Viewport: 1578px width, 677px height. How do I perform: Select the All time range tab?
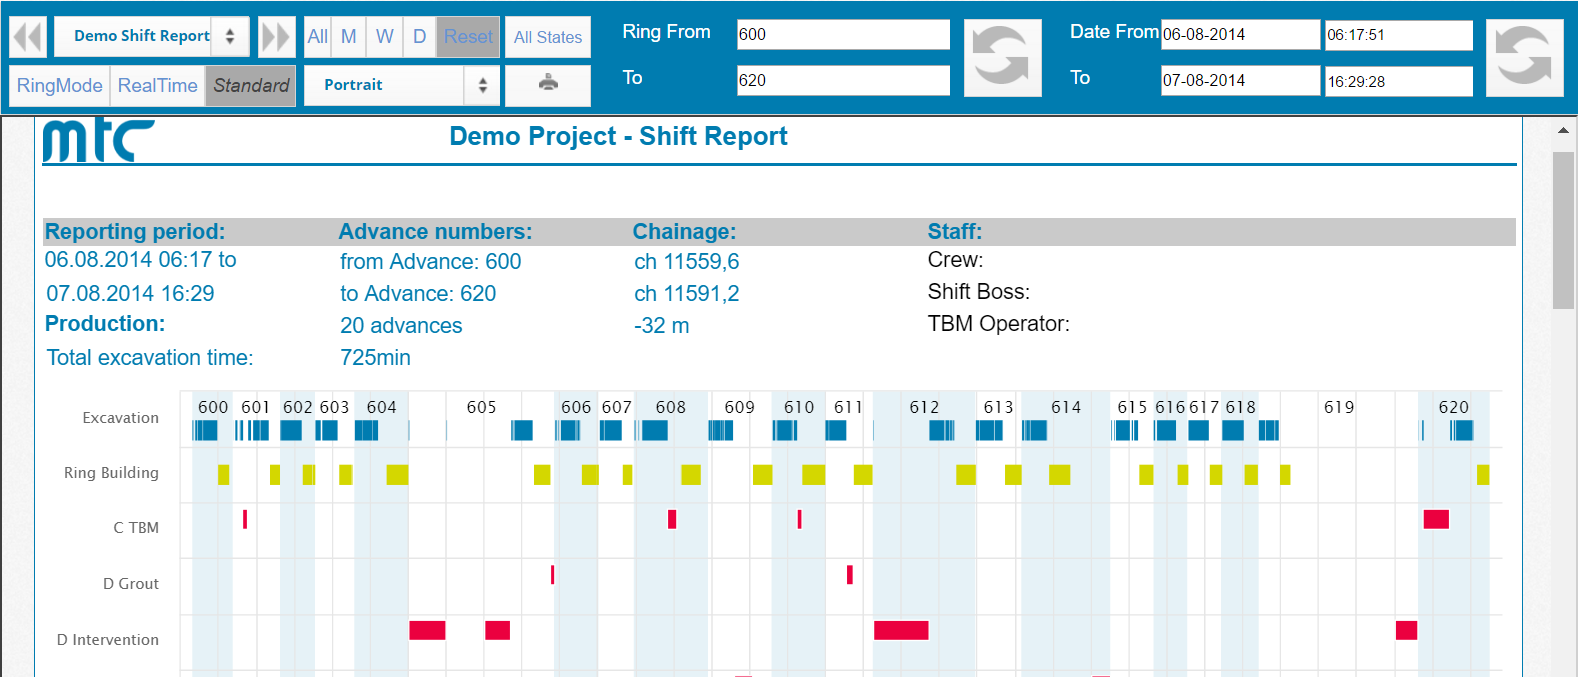coord(317,37)
